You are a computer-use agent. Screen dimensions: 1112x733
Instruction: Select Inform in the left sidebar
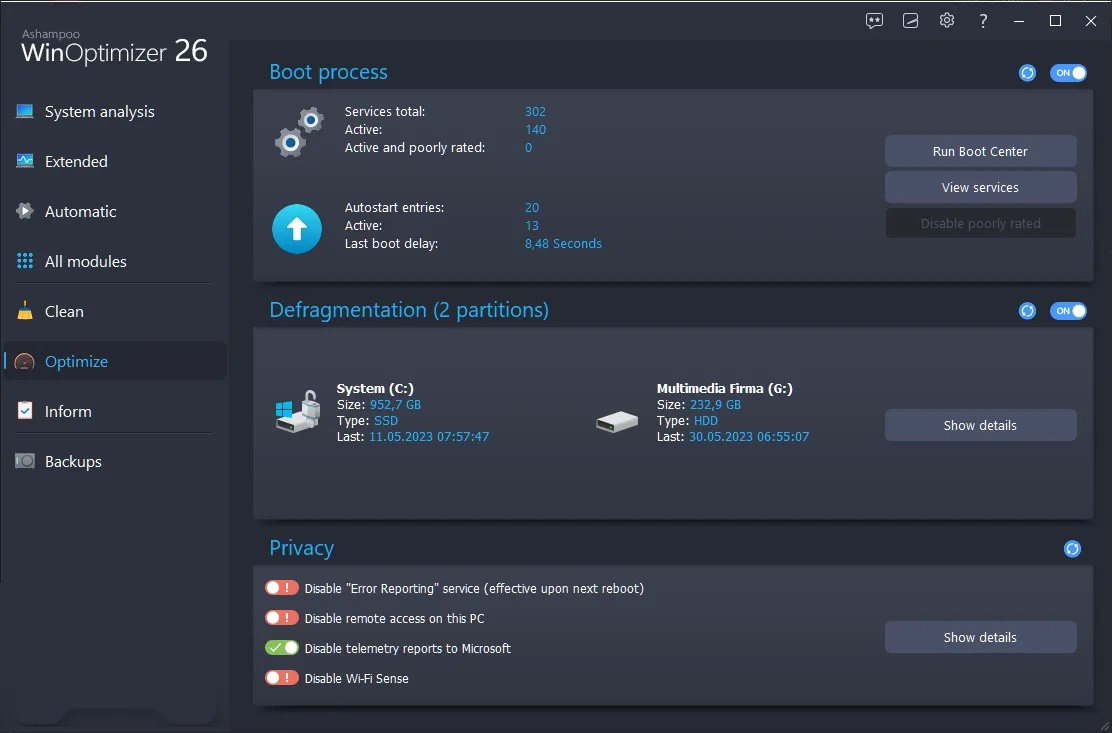pyautogui.click(x=67, y=411)
